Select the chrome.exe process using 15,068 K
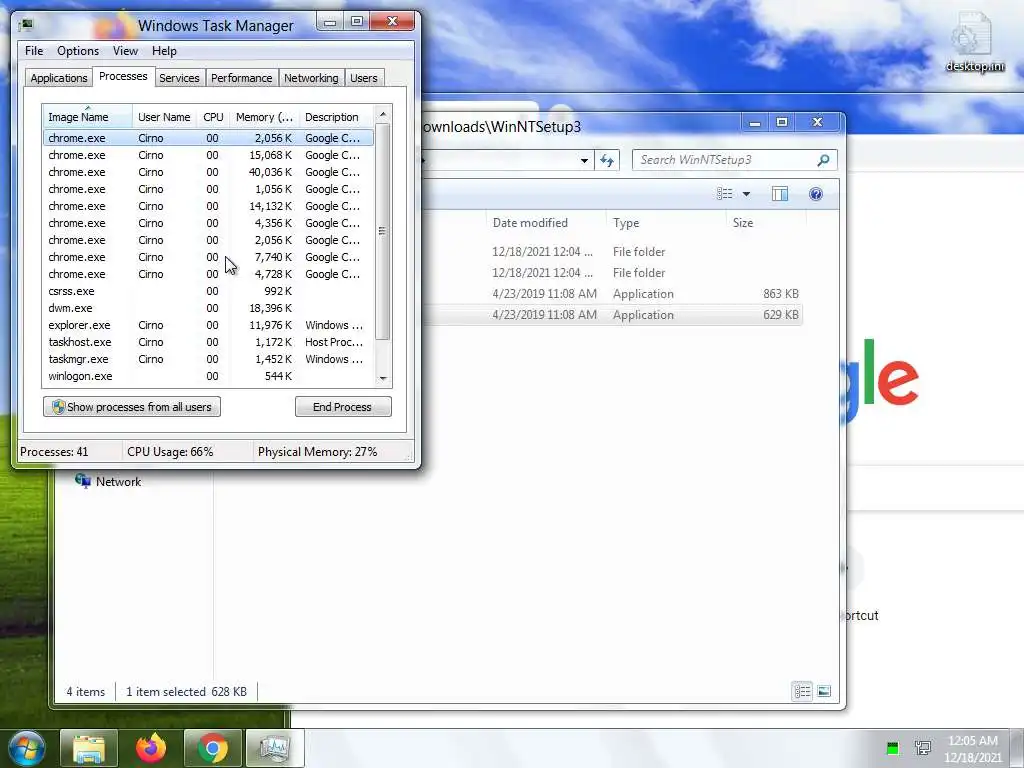The height and width of the screenshot is (768, 1024). click(x=208, y=155)
